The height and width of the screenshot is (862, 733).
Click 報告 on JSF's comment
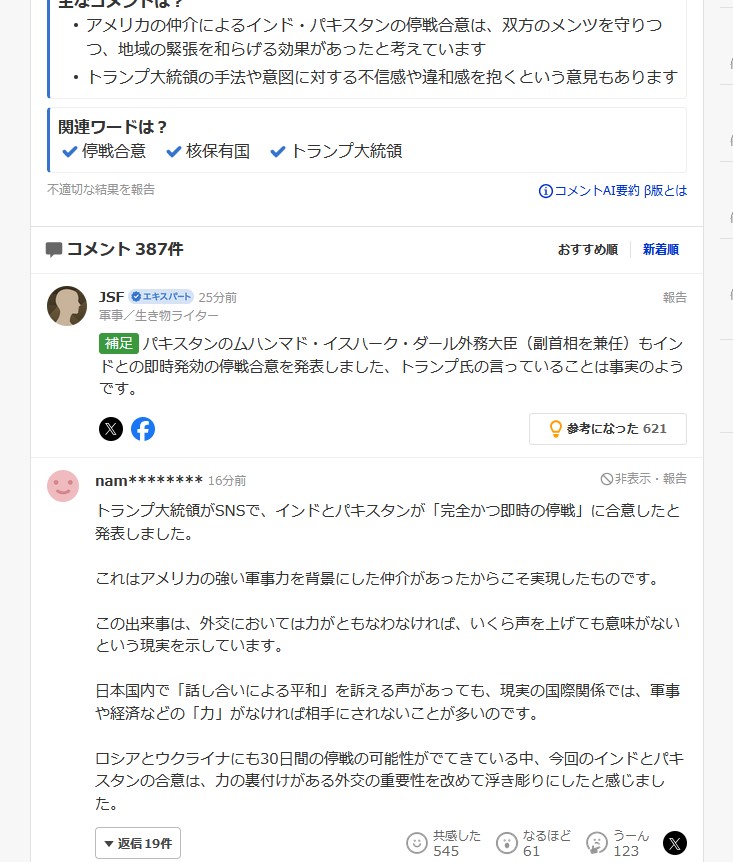(x=675, y=297)
